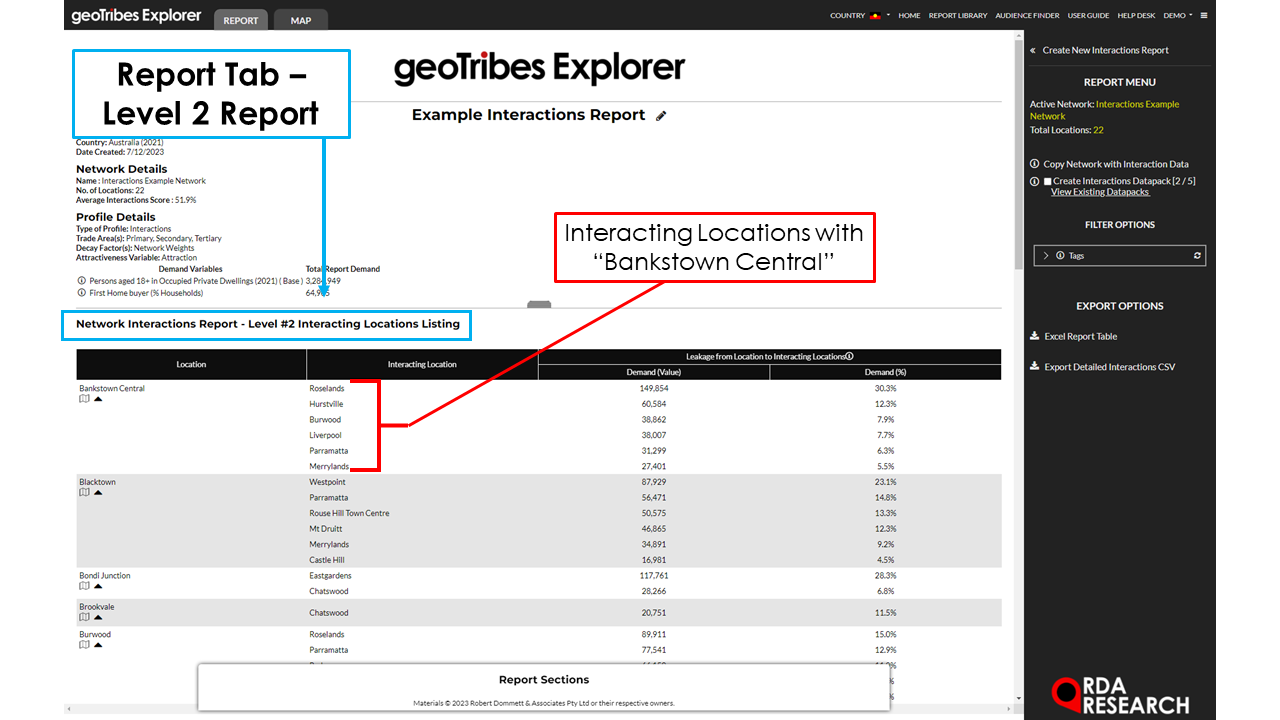Viewport: 1280px width, 720px height.
Task: Click the Interacting Location column header
Action: tap(422, 365)
